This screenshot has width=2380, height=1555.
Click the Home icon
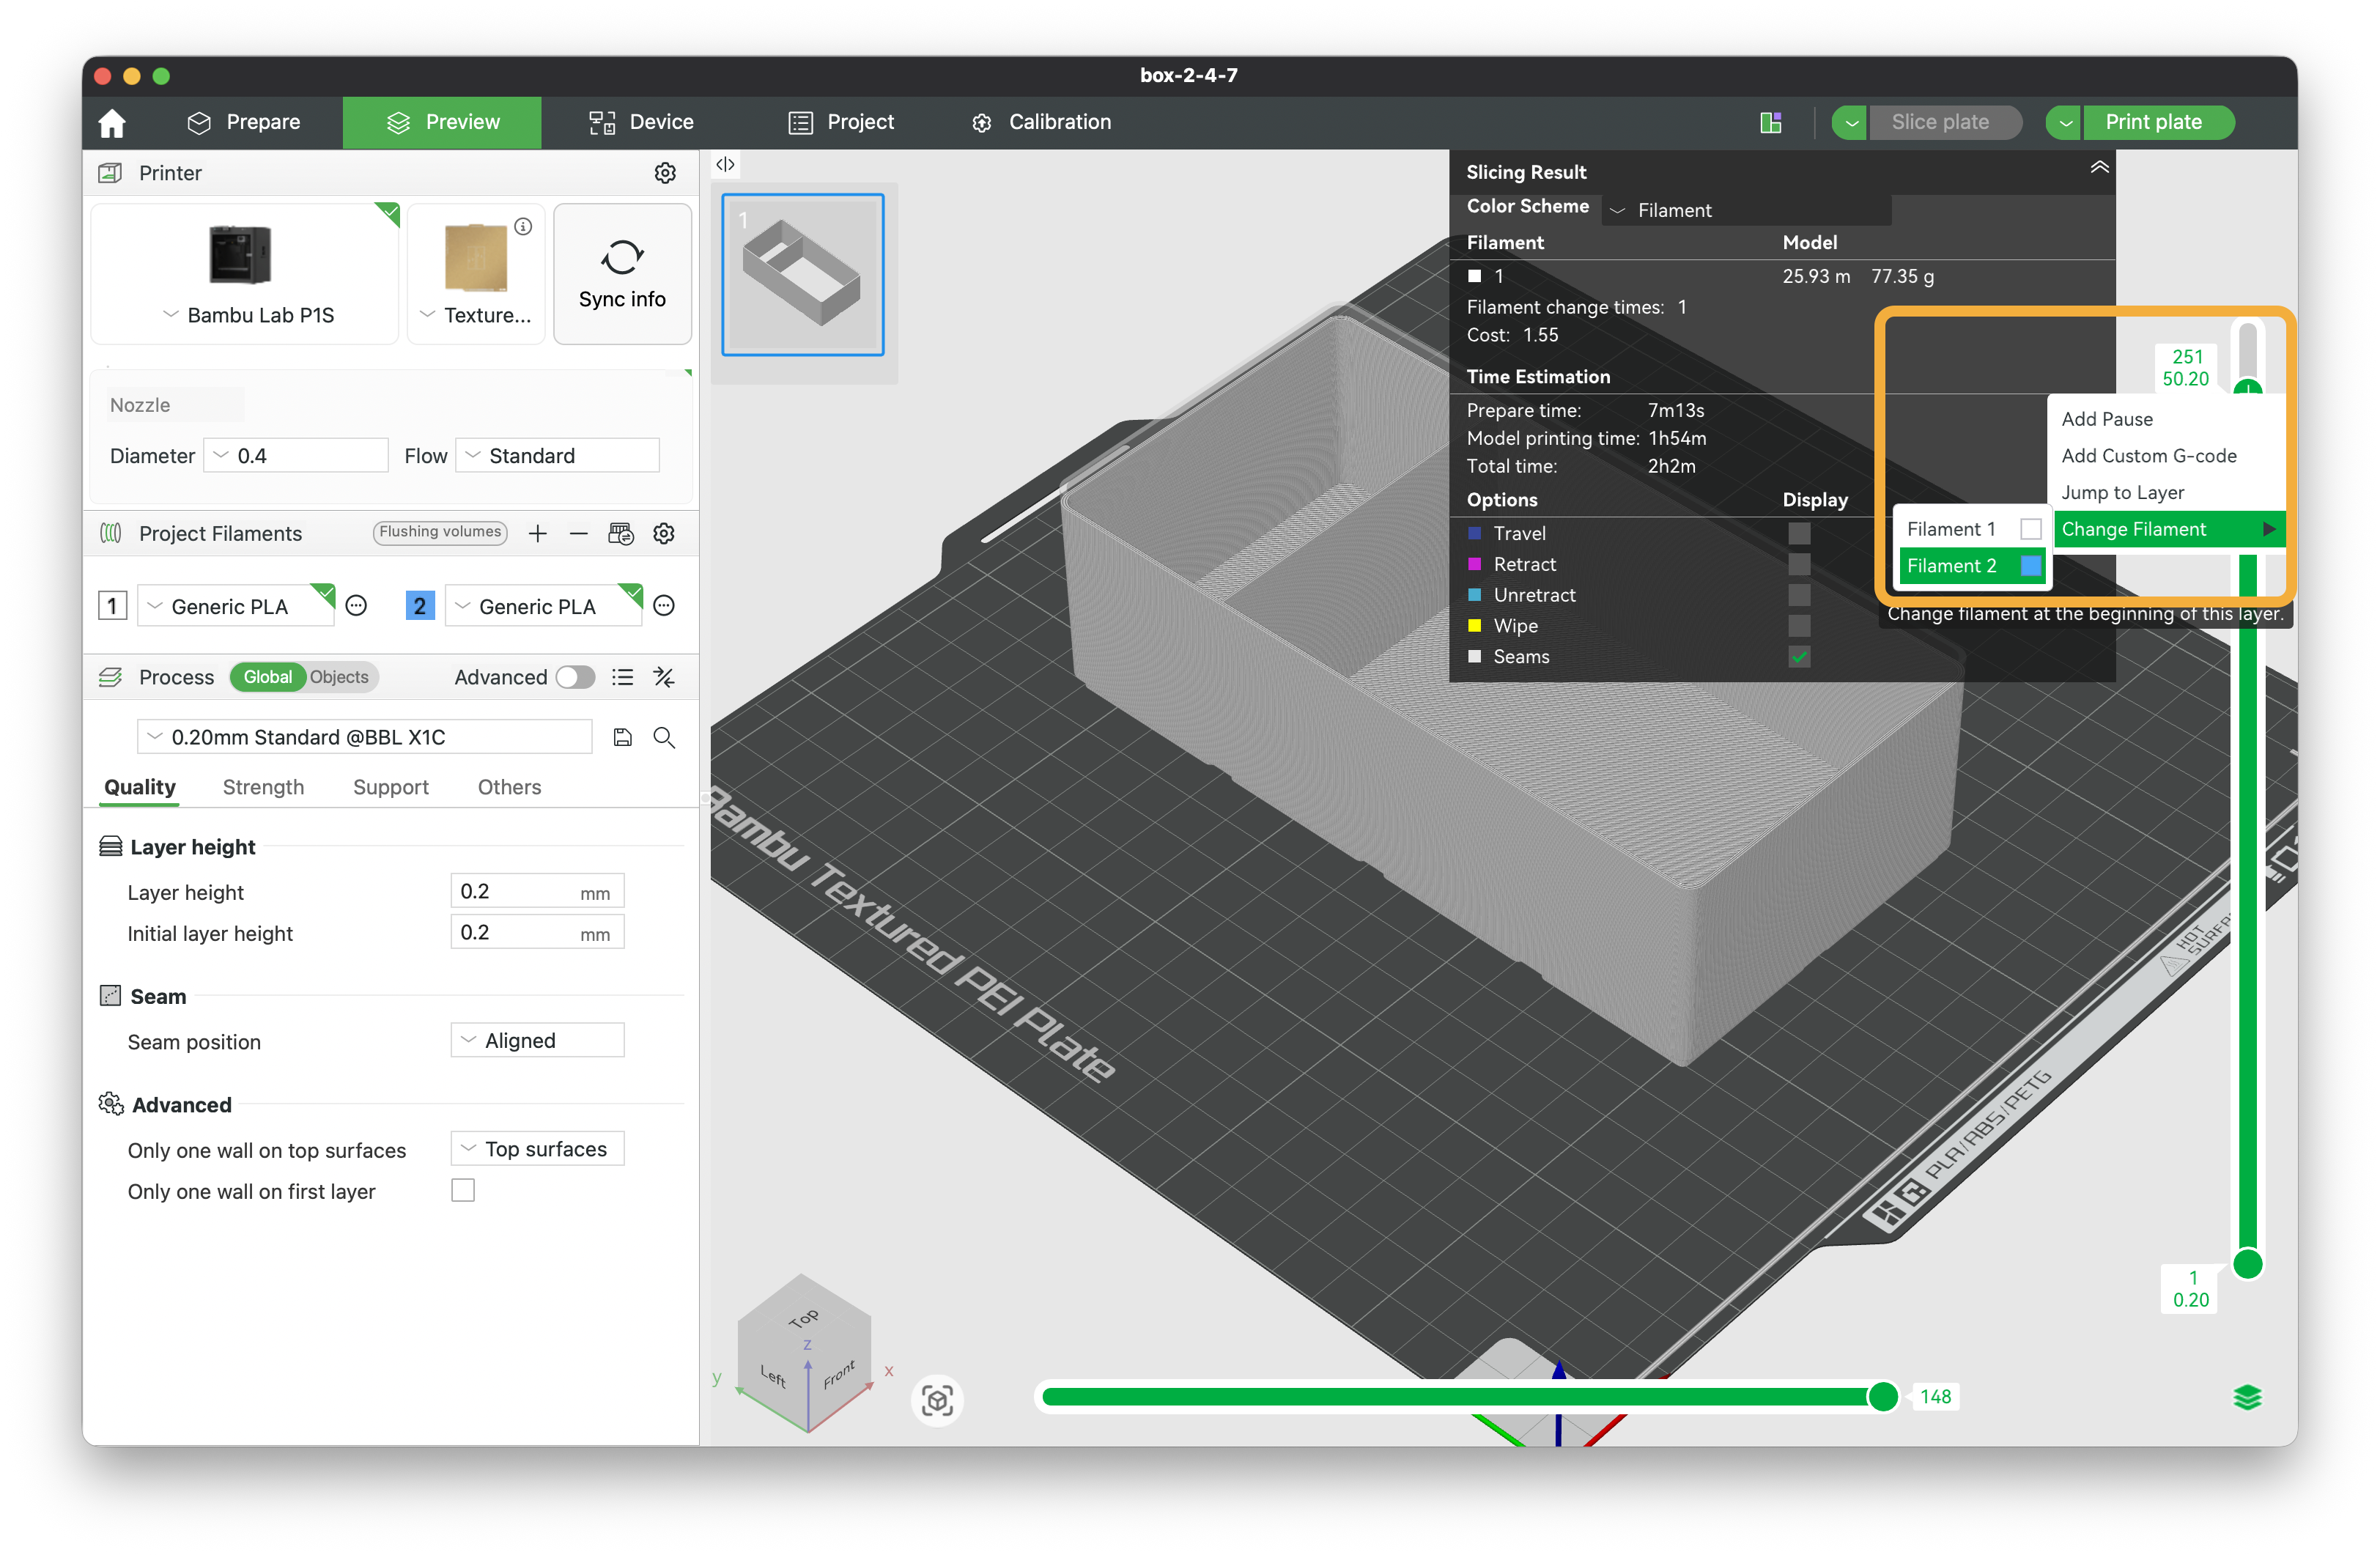tap(112, 123)
